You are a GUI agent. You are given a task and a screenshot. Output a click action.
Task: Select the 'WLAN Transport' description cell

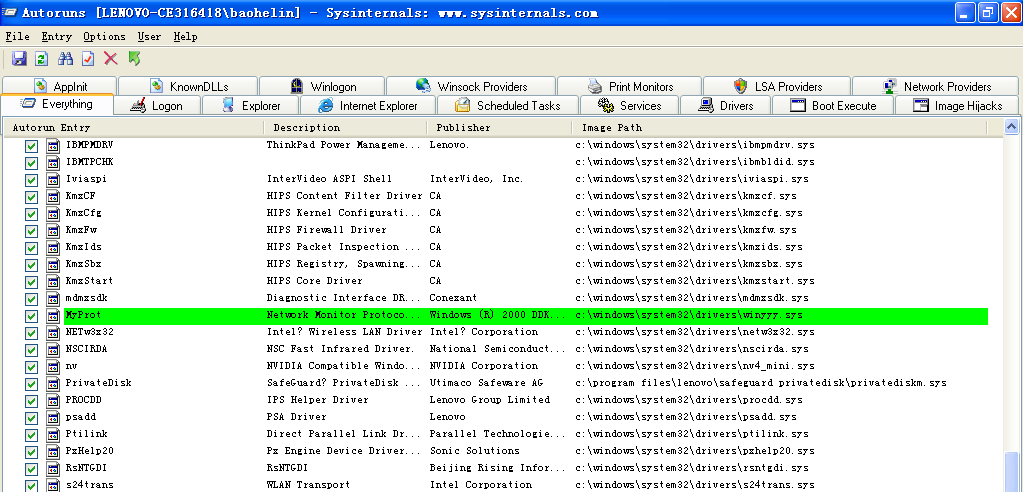308,485
